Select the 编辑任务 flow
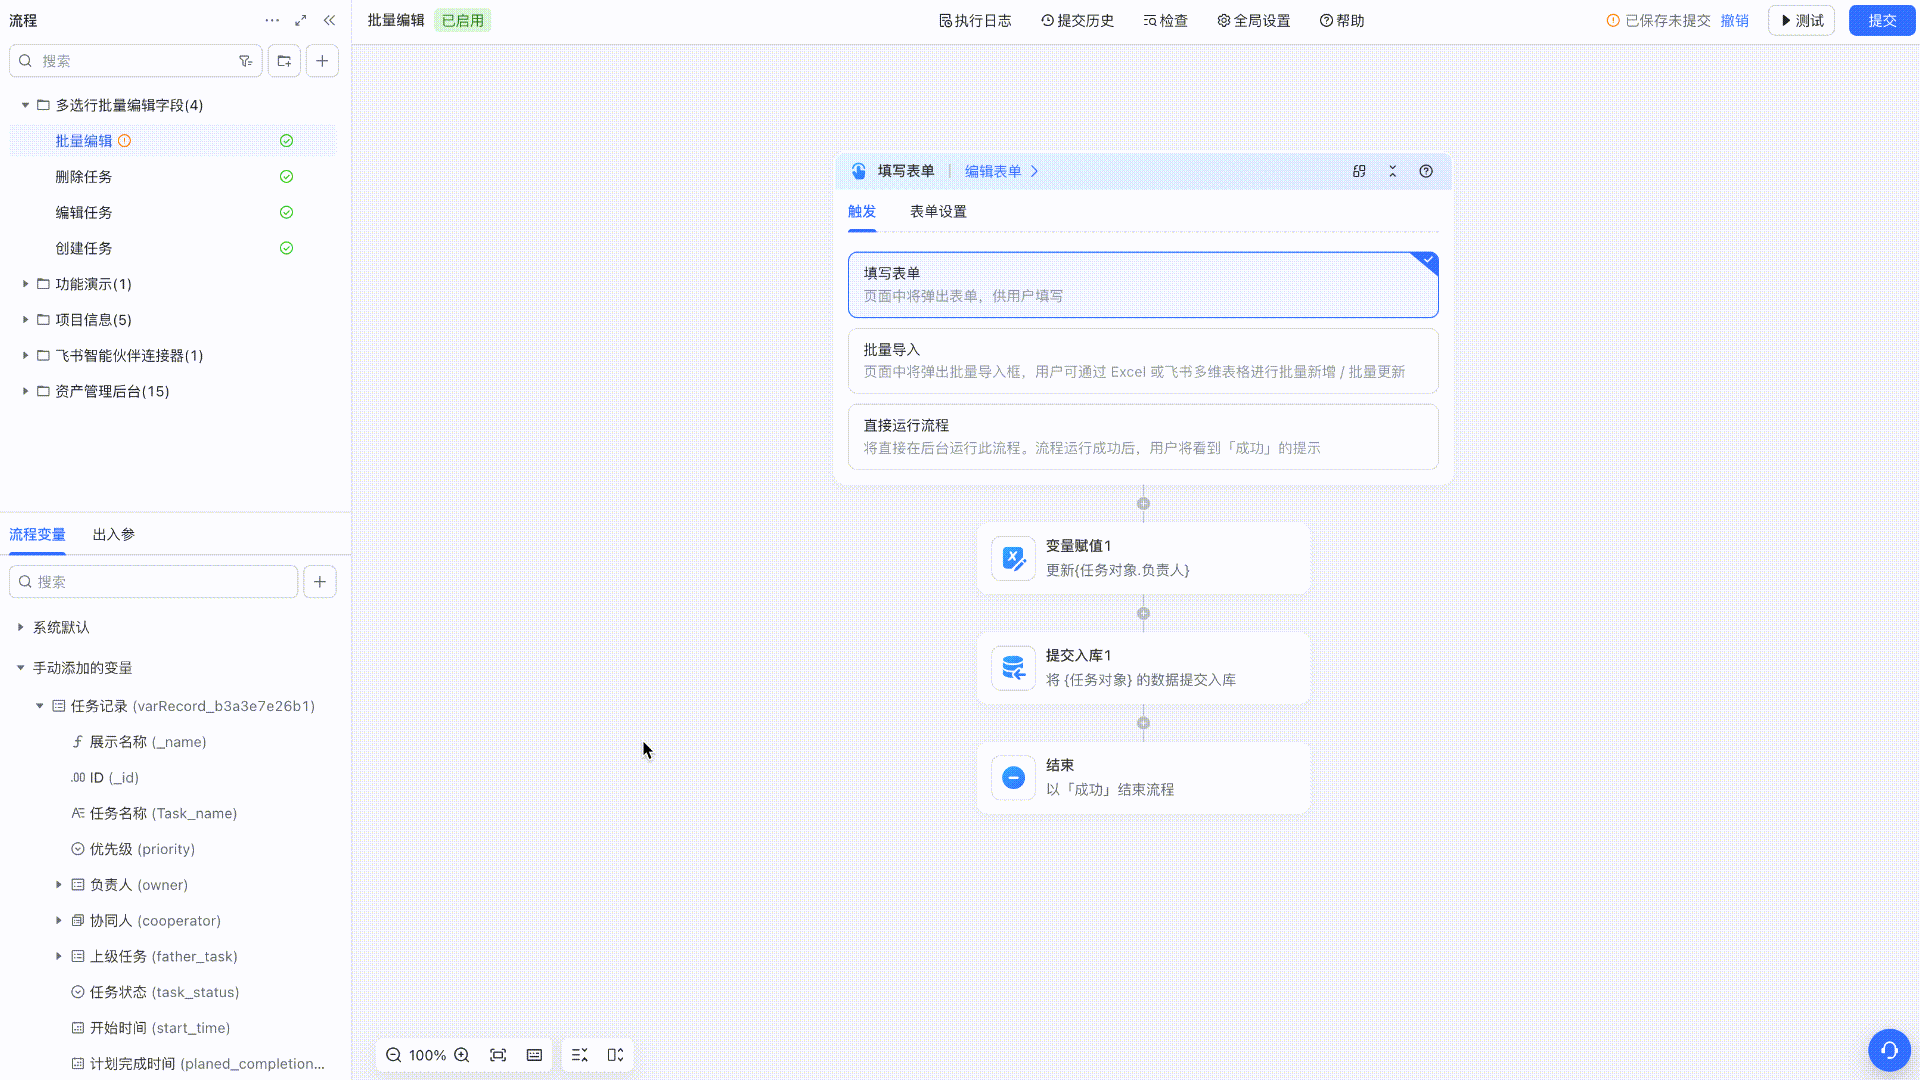This screenshot has width=1920, height=1080. coord(173,213)
